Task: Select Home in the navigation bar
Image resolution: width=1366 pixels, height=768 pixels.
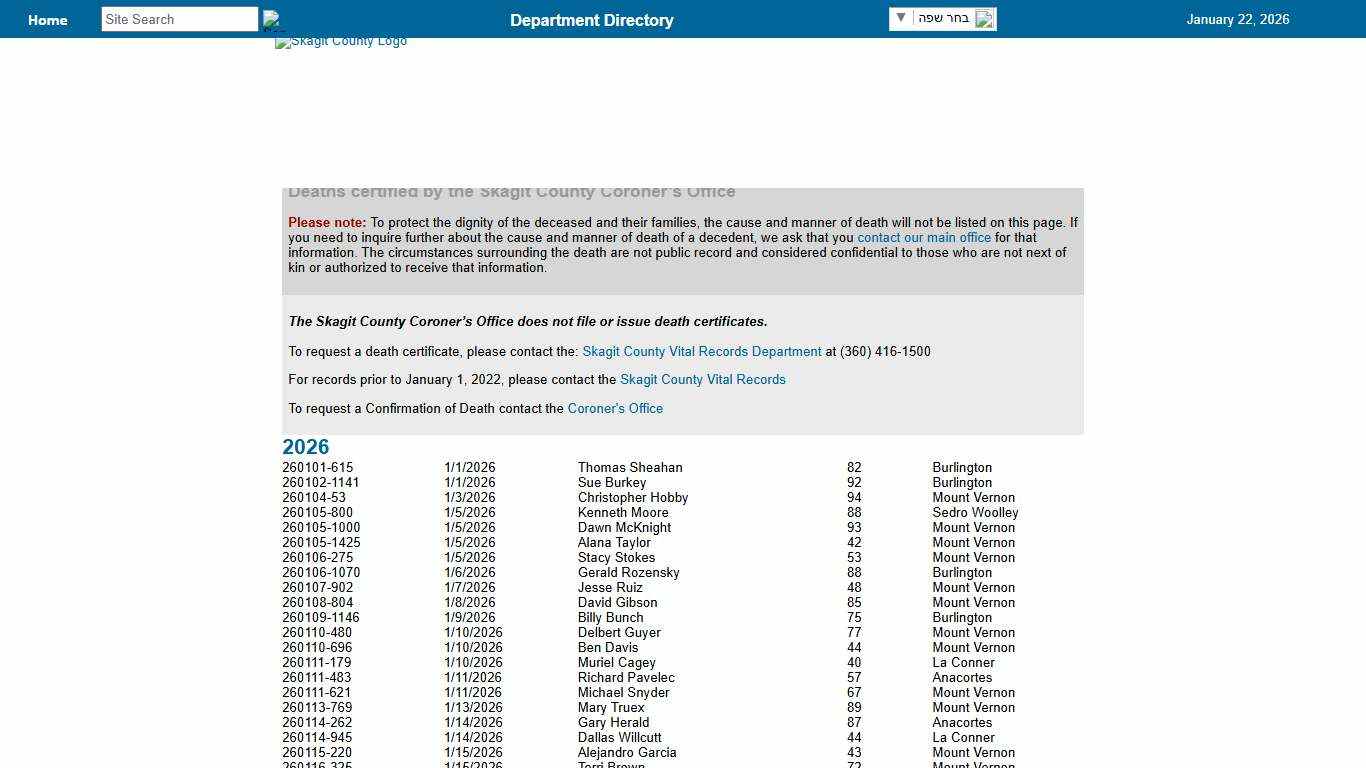Action: 47,19
